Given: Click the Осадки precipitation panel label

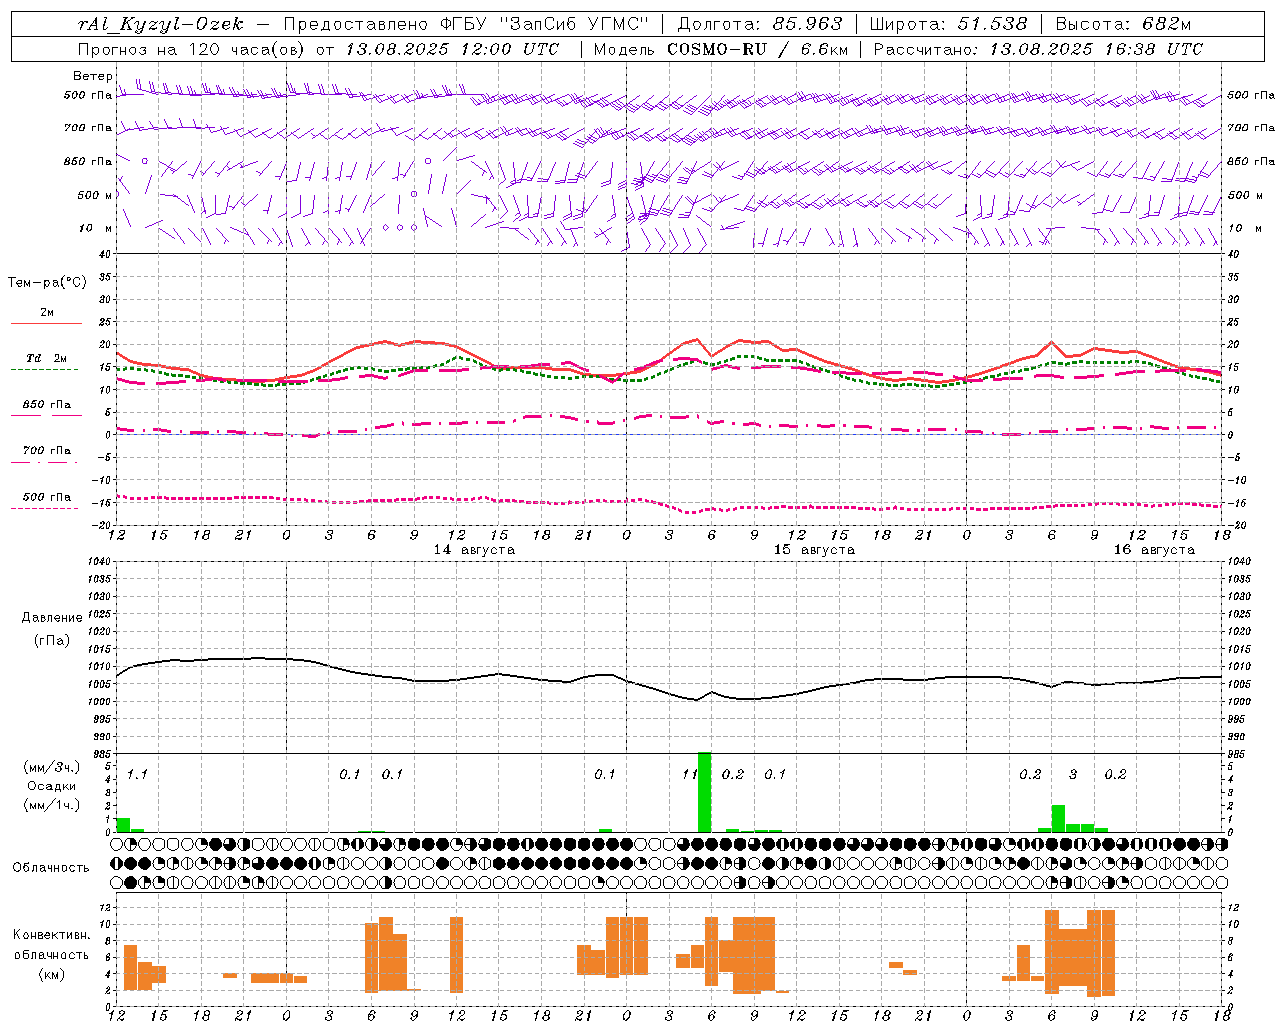Looking at the screenshot, I should [51, 786].
